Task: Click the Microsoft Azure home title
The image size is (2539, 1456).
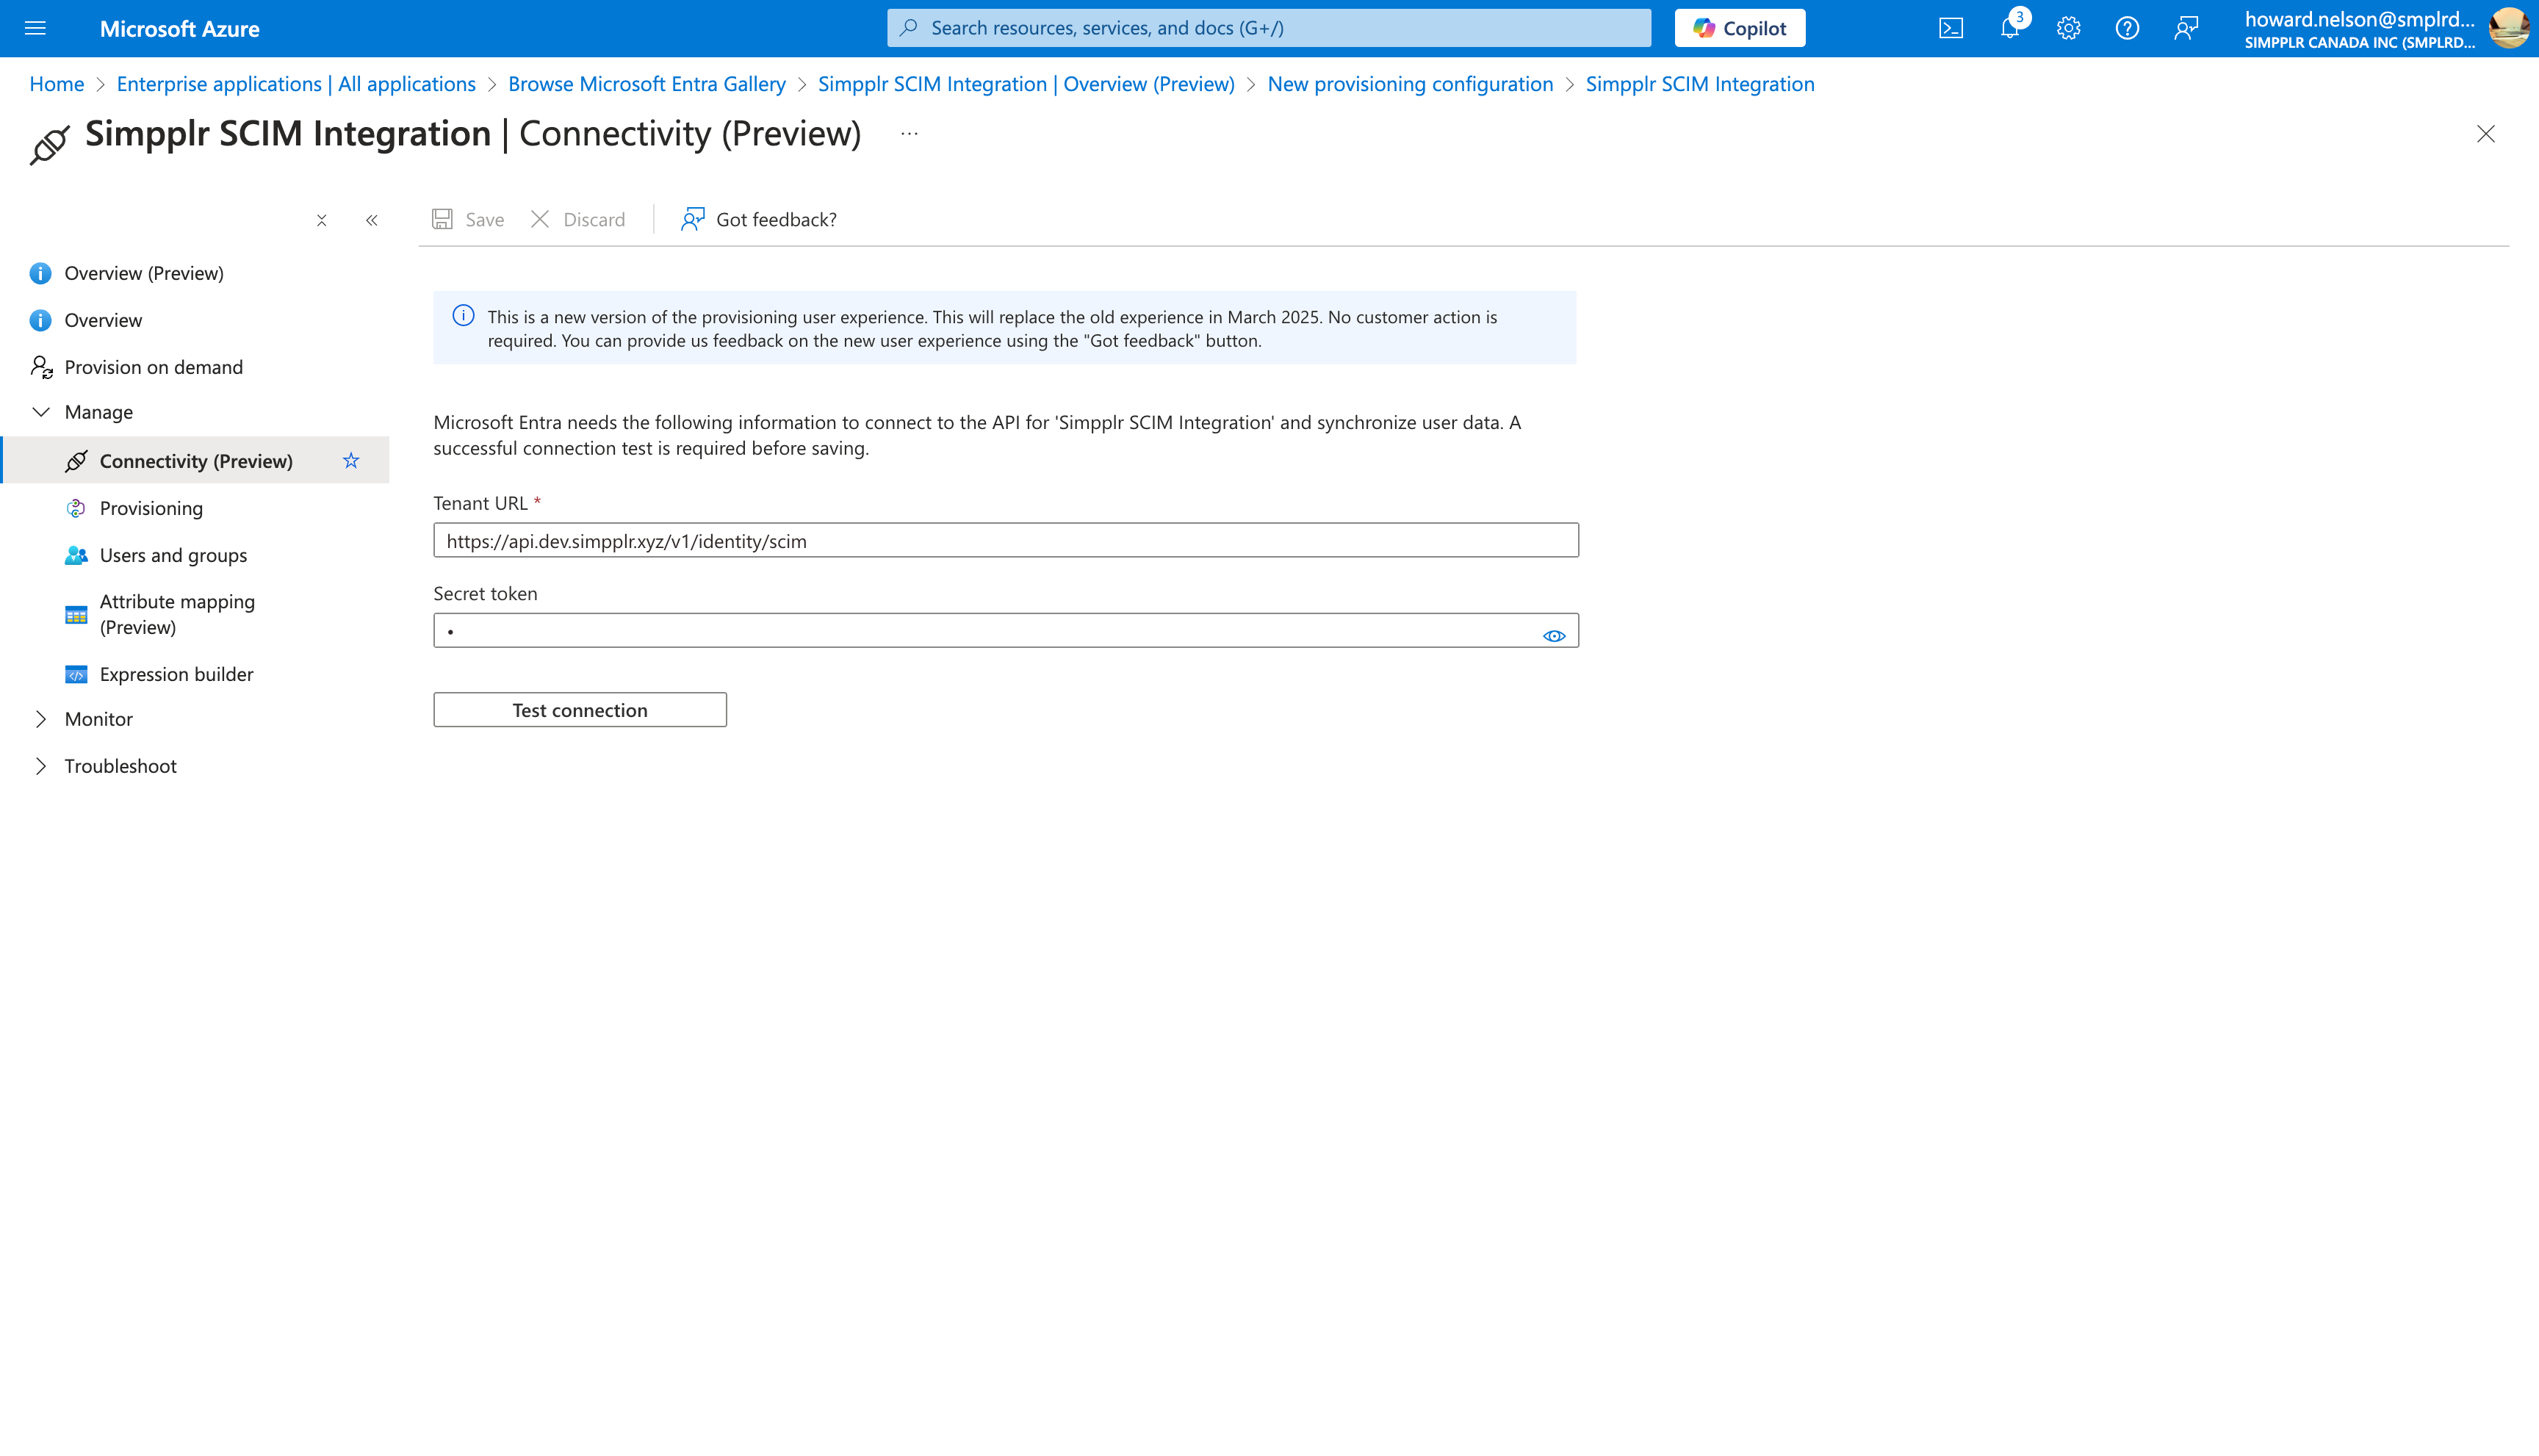Action: (x=180, y=28)
